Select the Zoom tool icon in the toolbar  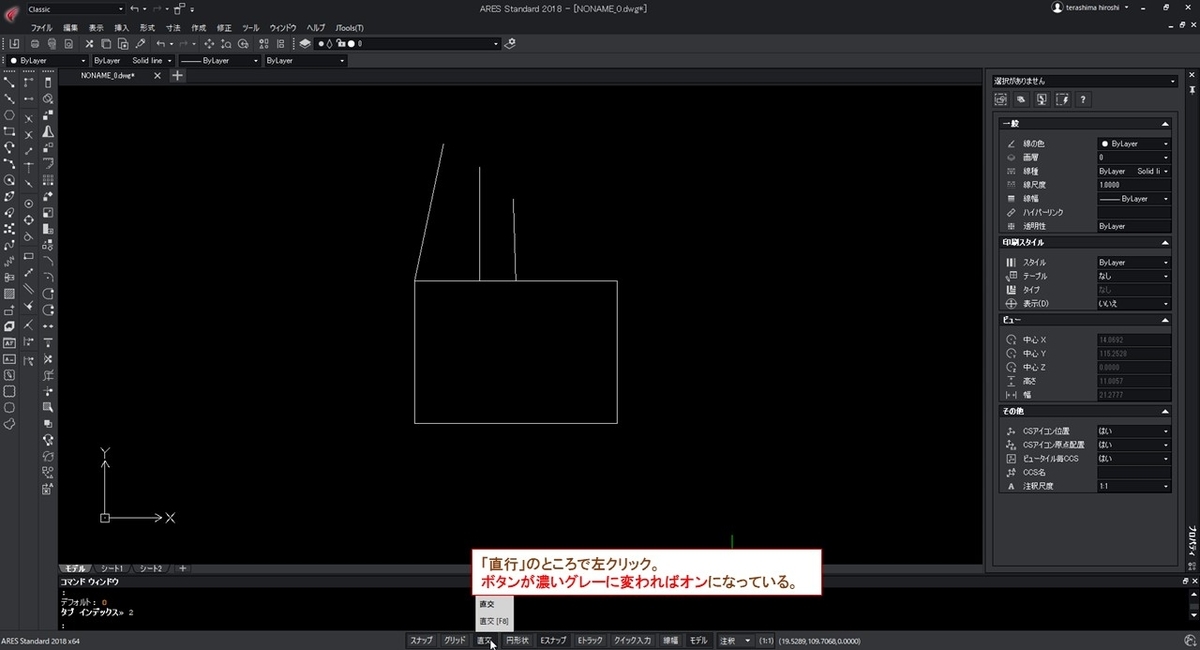point(227,43)
